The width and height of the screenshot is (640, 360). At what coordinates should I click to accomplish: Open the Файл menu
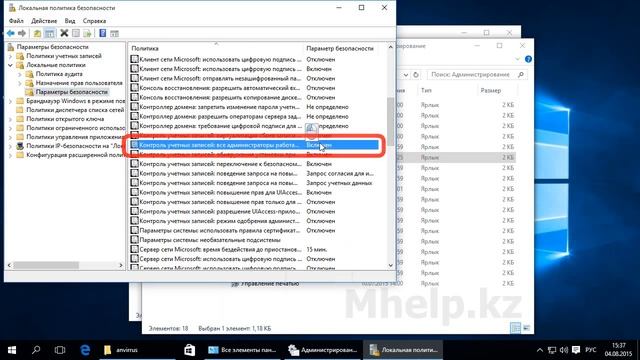pos(16,21)
